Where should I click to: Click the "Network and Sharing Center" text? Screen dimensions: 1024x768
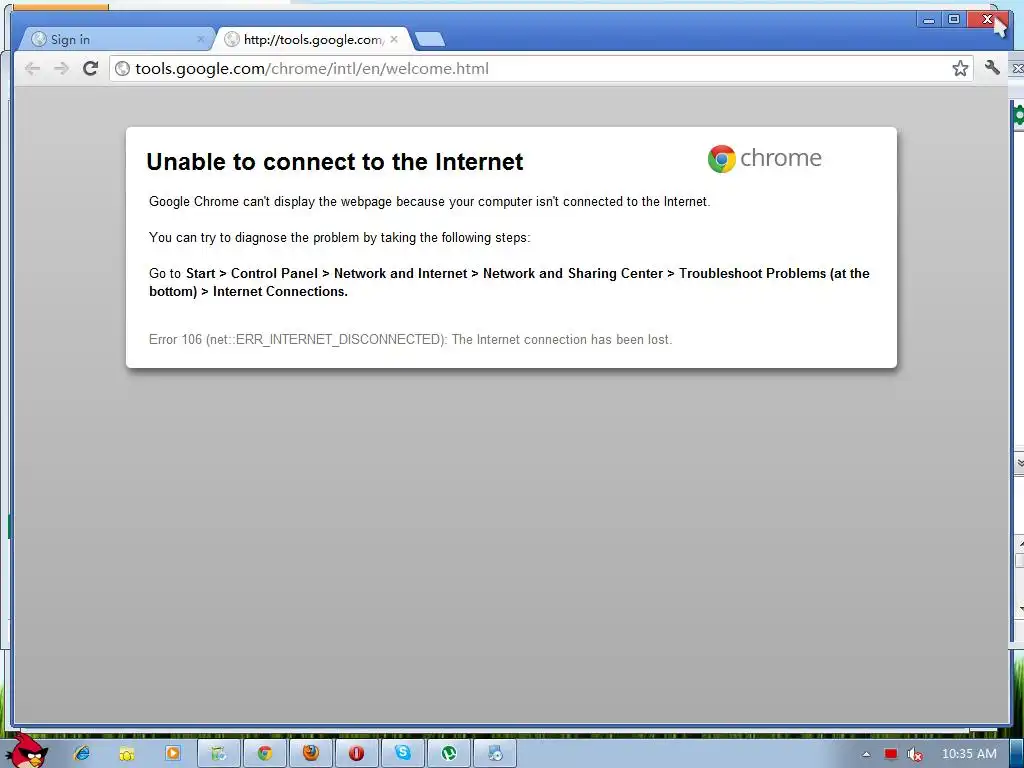pos(573,274)
